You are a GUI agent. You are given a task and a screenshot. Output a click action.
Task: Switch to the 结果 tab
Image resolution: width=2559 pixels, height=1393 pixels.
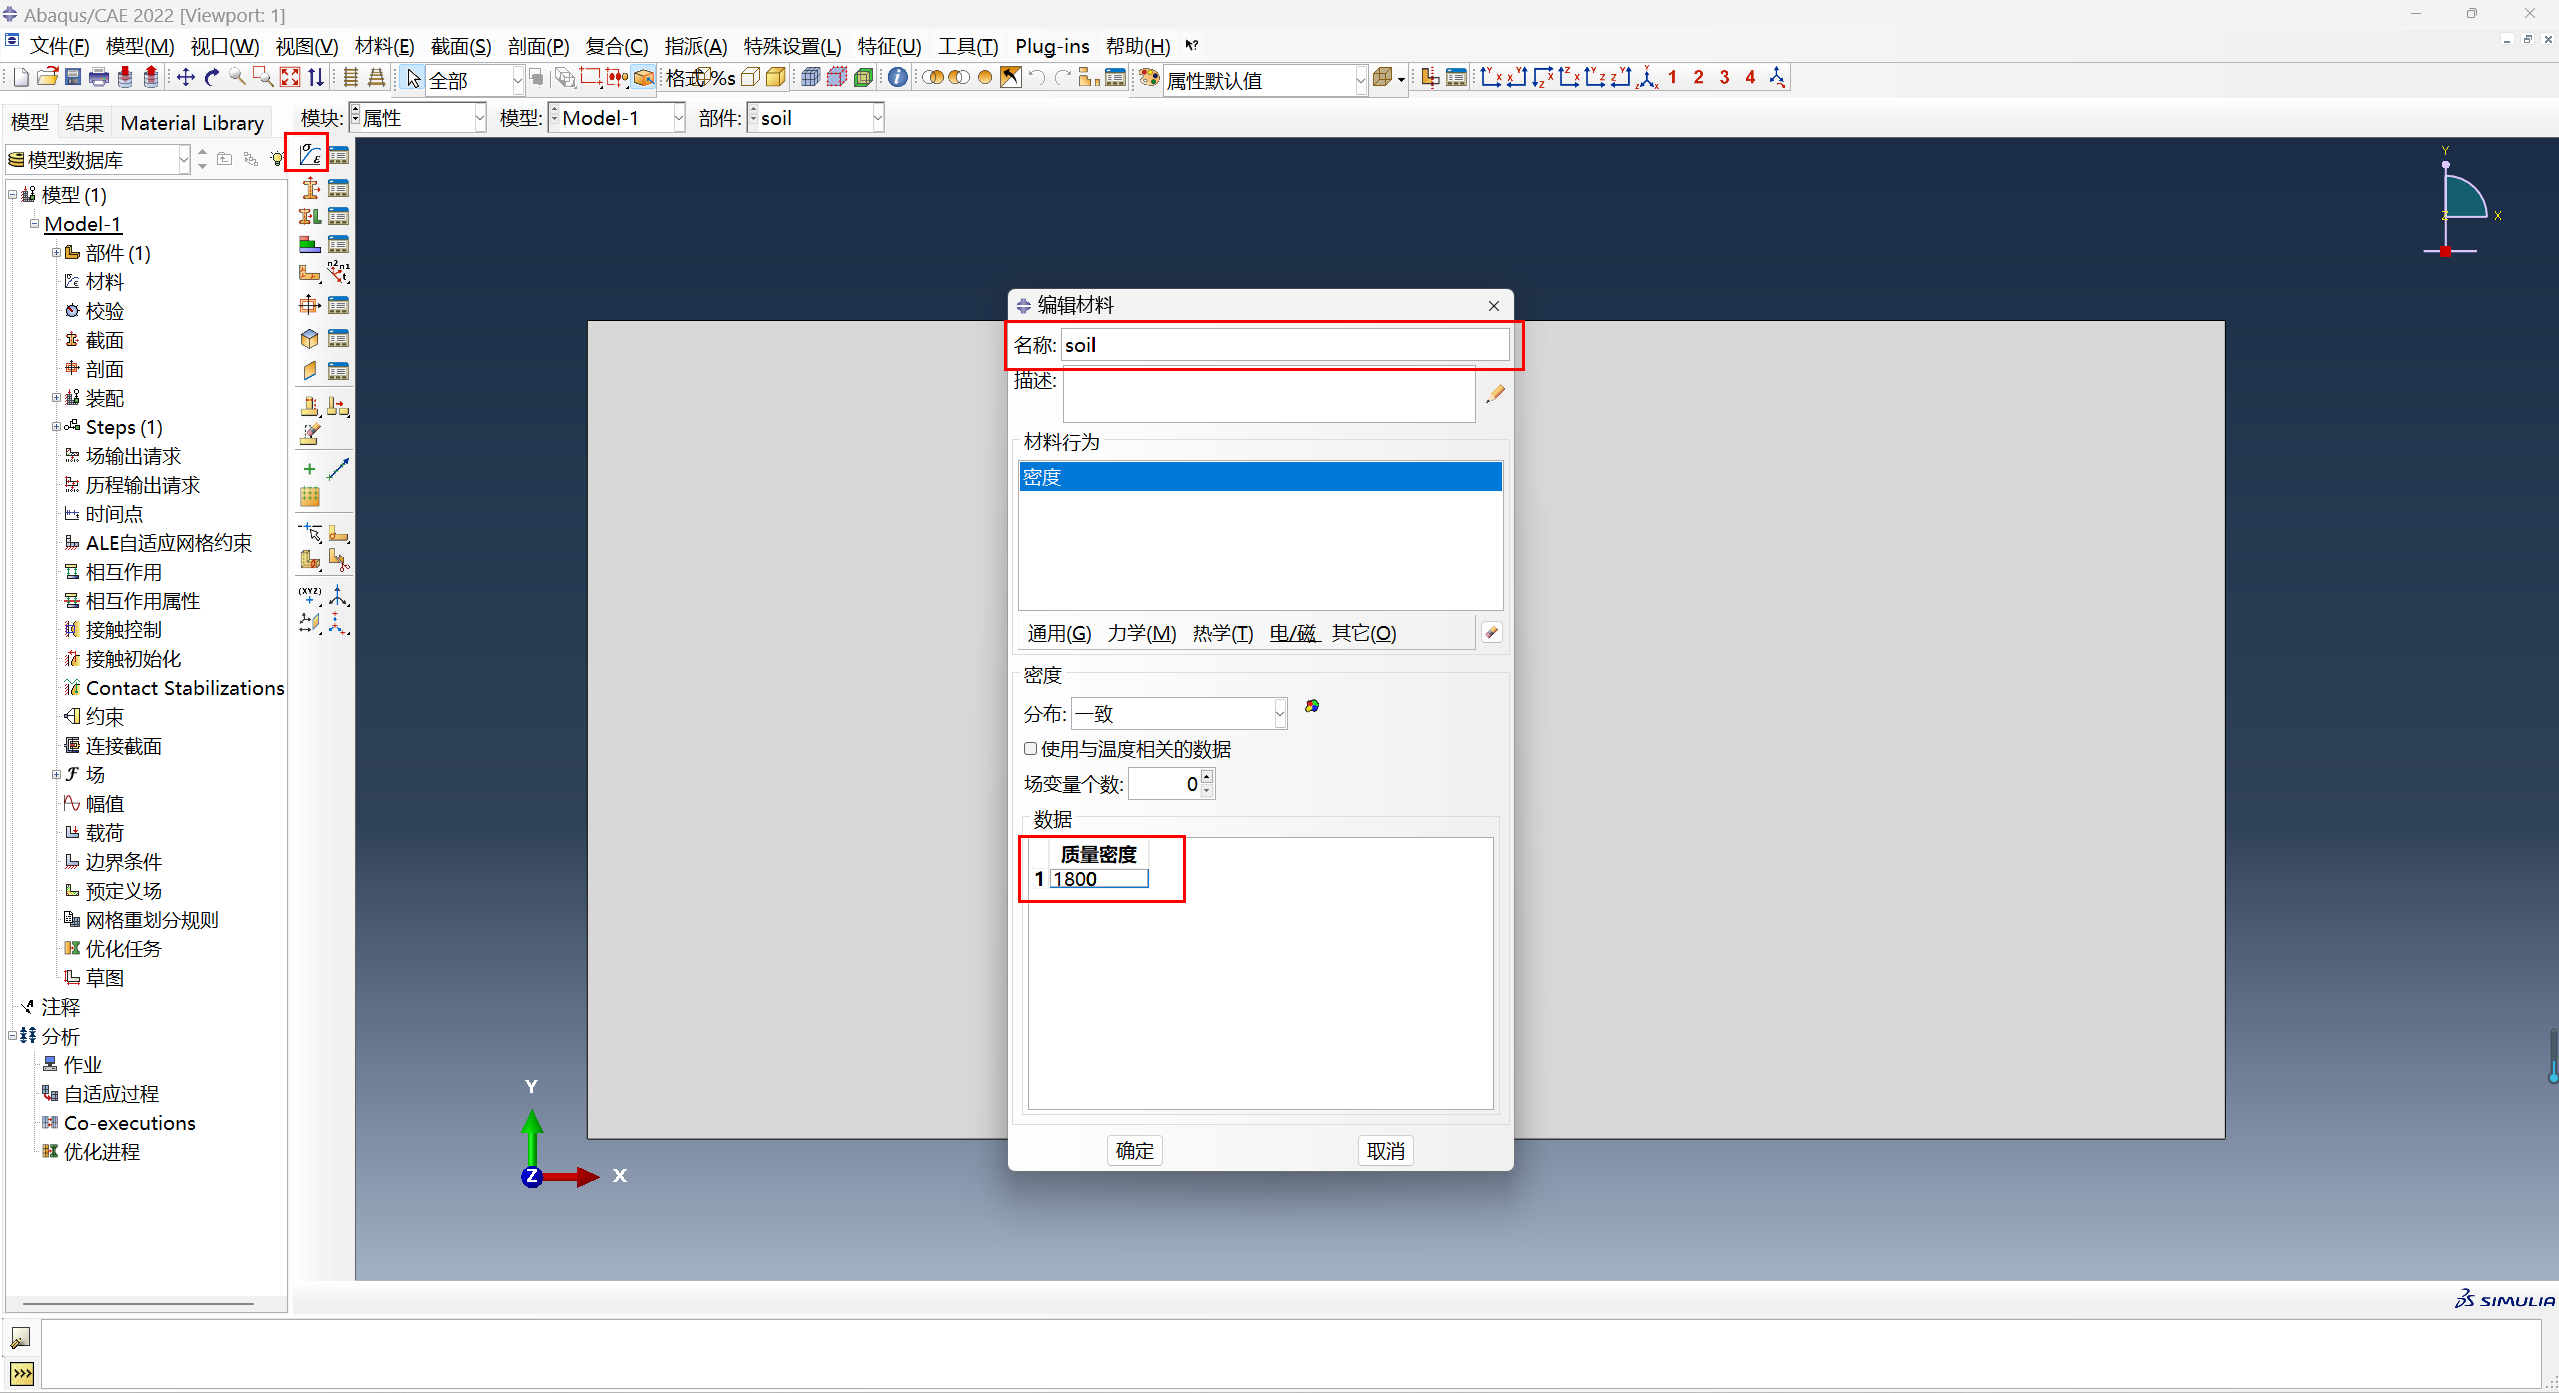point(84,122)
